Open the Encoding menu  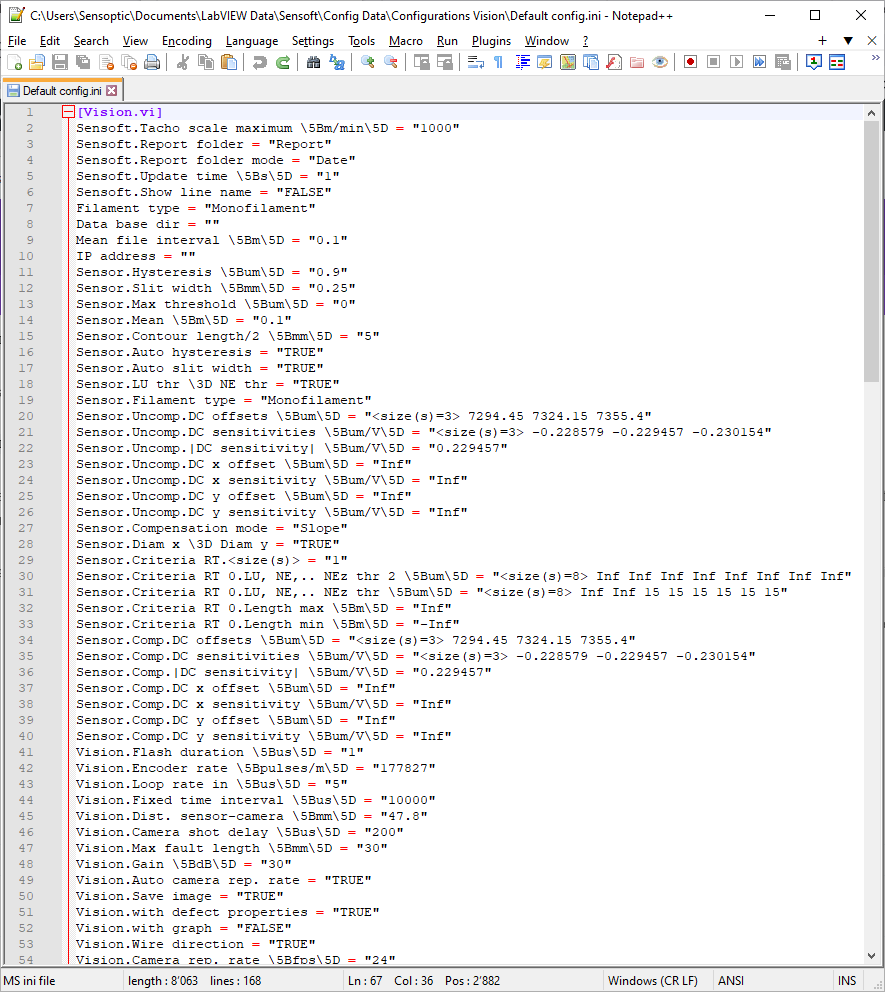point(187,41)
